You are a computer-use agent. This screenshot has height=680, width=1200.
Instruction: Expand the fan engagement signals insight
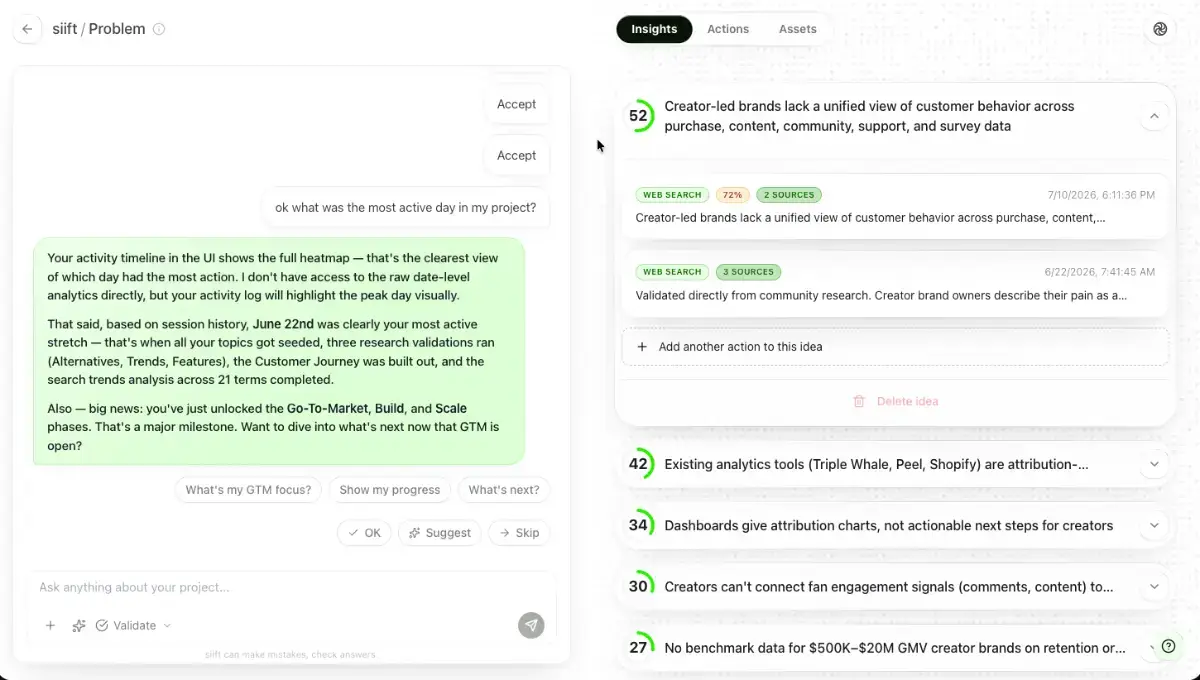(1154, 587)
